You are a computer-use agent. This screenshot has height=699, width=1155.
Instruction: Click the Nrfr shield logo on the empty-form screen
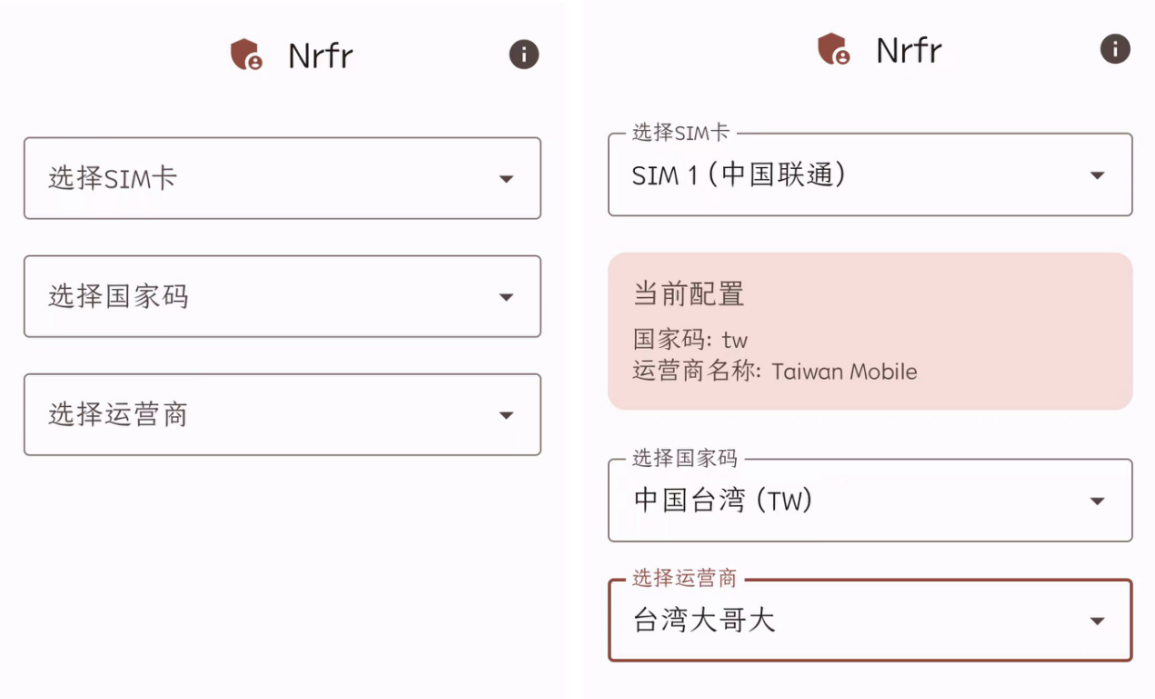(x=246, y=55)
